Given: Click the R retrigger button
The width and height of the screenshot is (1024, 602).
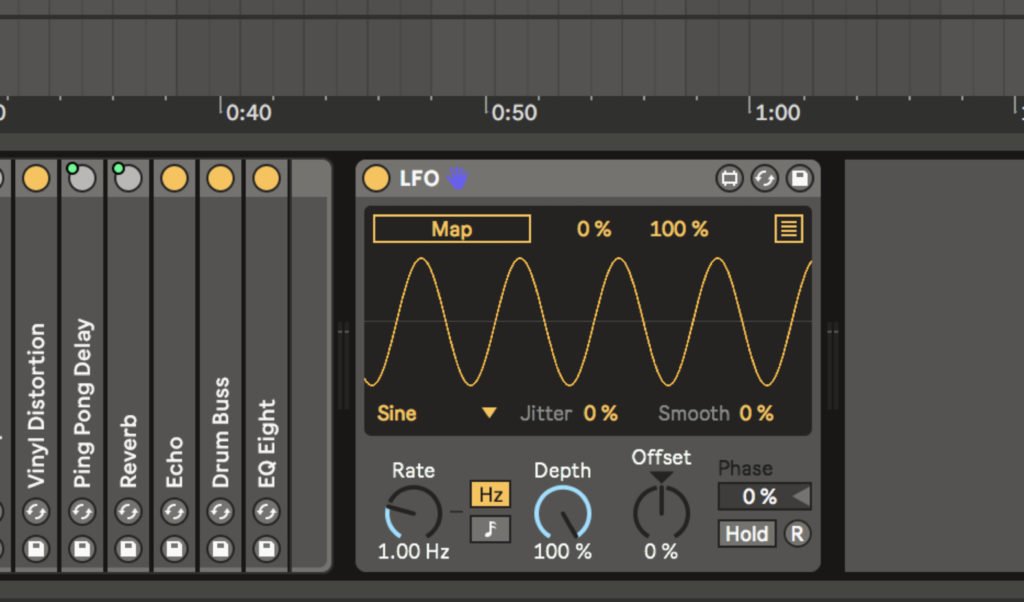Looking at the screenshot, I should tap(797, 534).
